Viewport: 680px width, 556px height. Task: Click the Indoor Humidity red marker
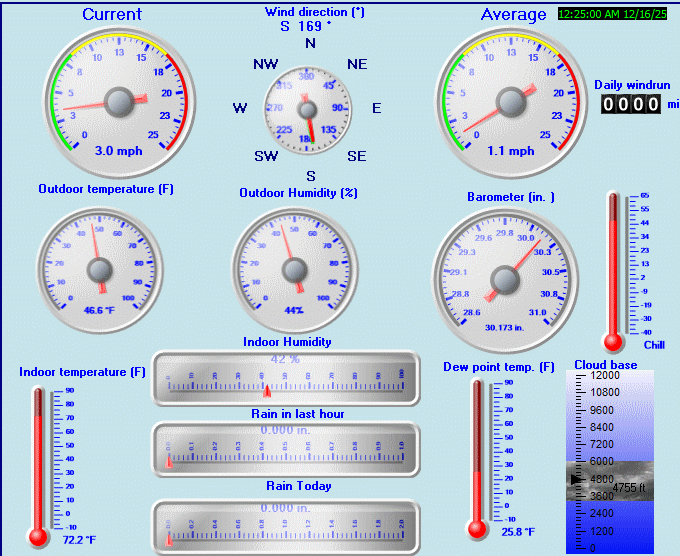(x=266, y=389)
